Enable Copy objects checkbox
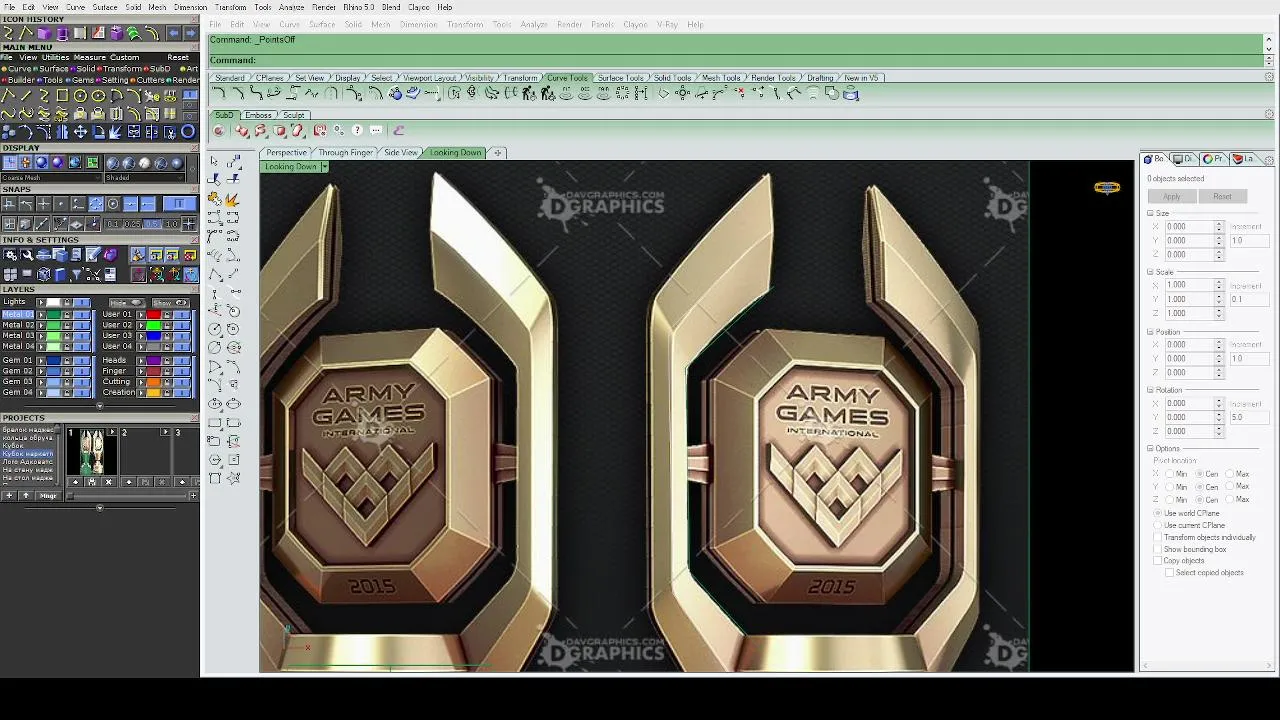This screenshot has width=1280, height=720. 1158,561
